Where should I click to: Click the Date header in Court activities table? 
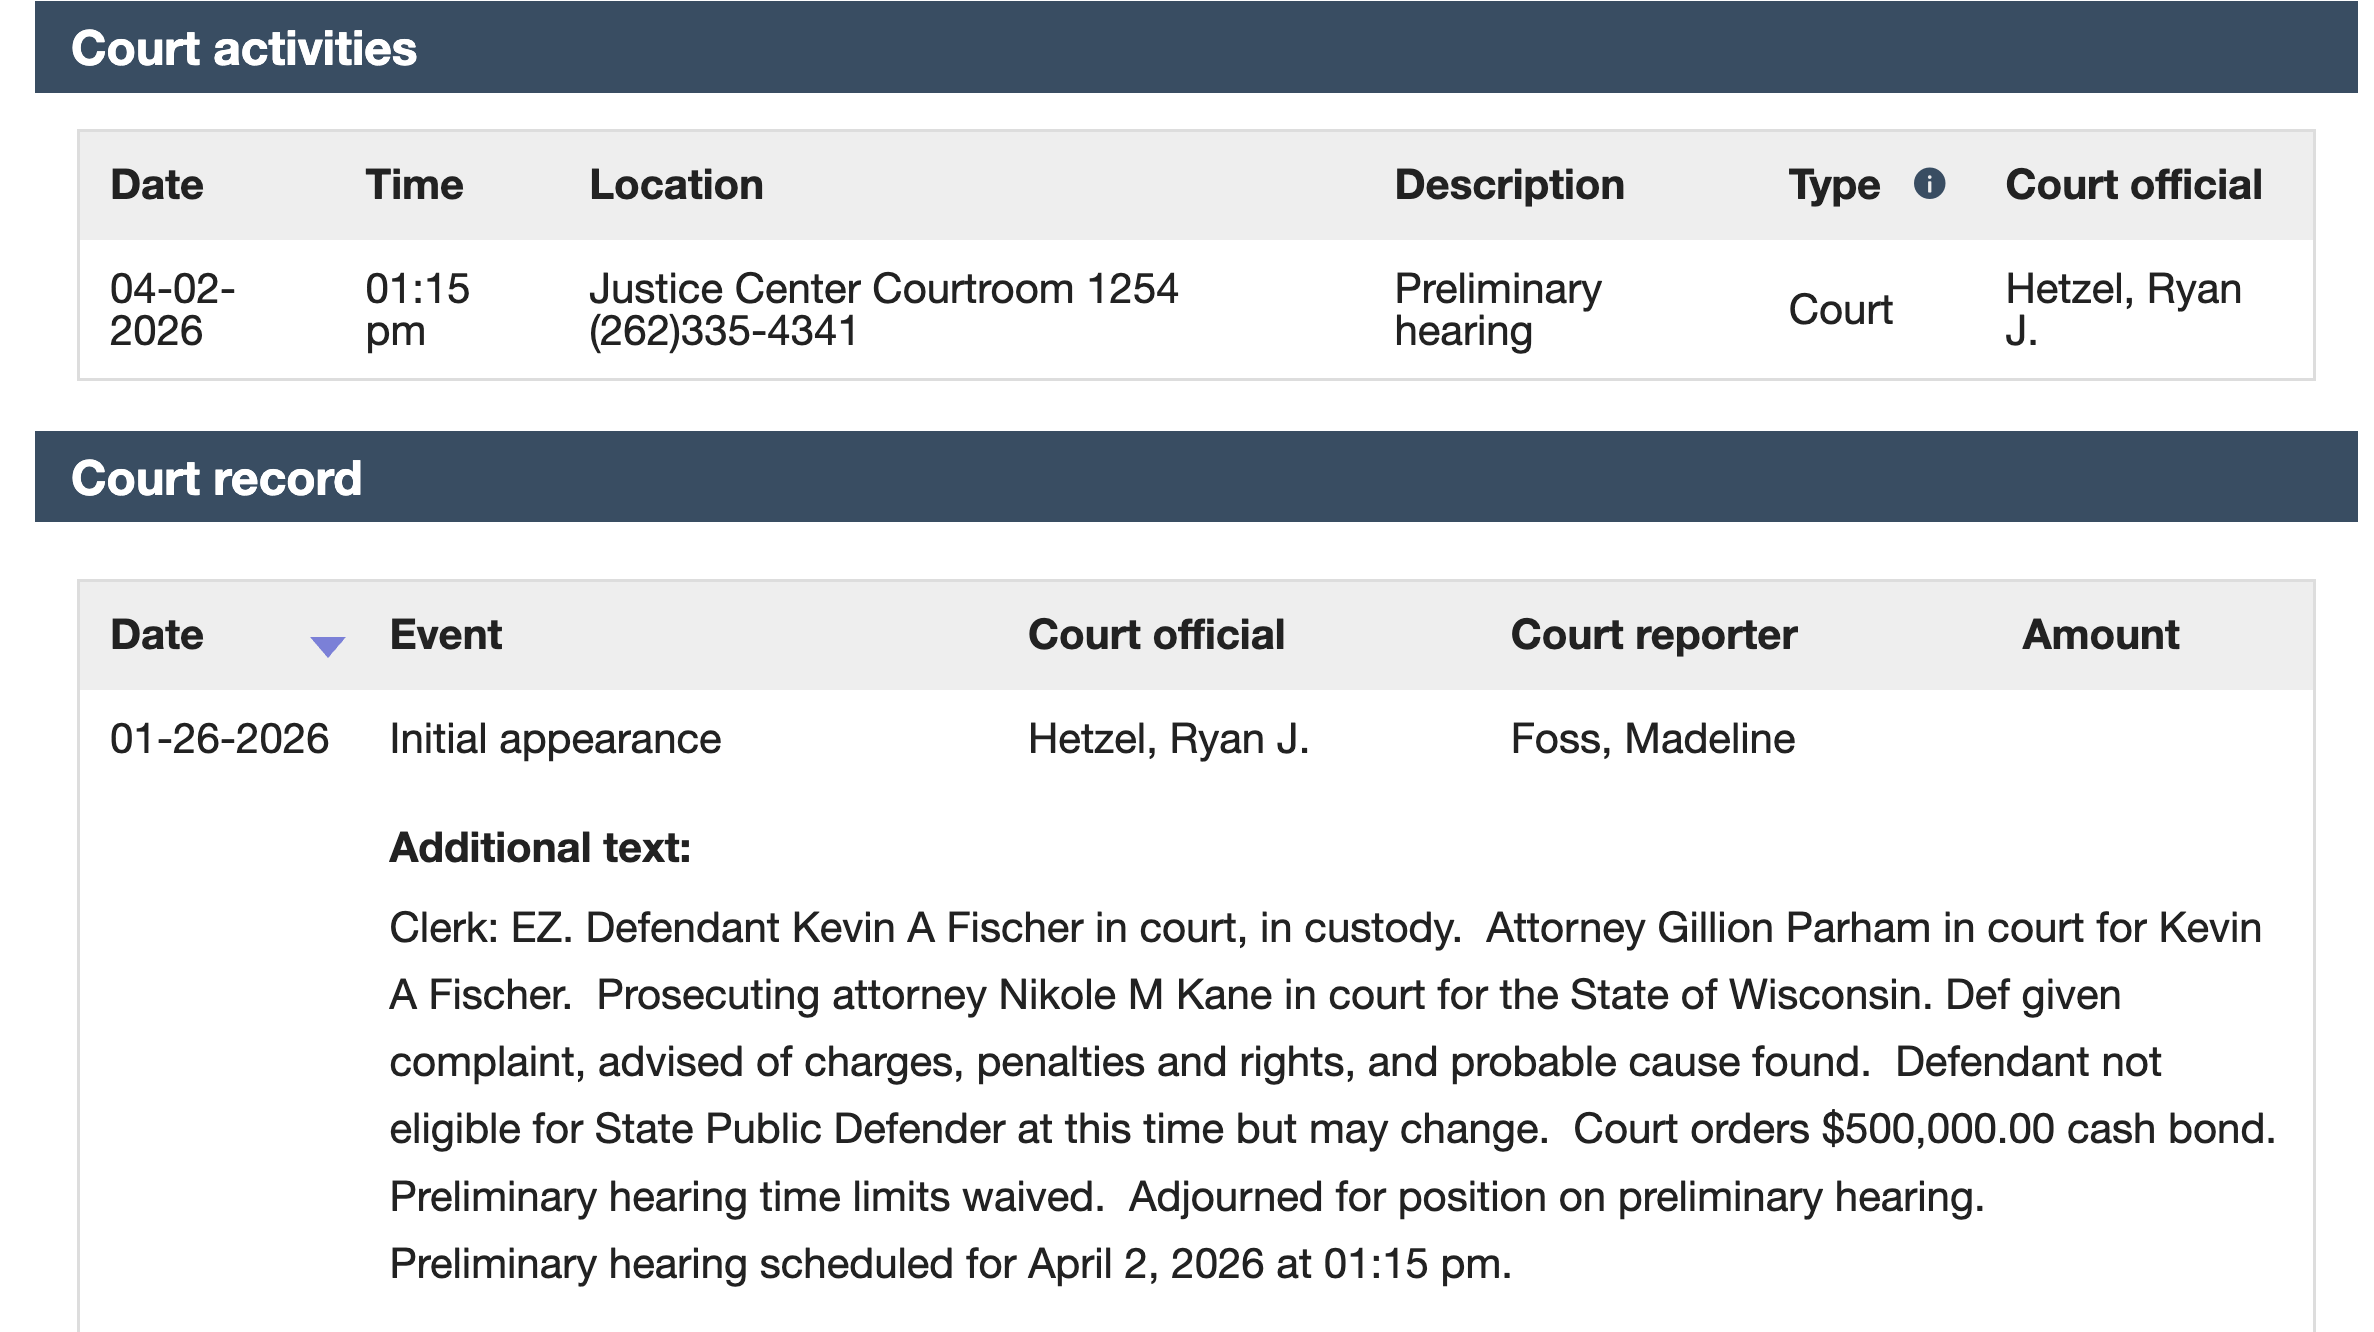pyautogui.click(x=157, y=185)
